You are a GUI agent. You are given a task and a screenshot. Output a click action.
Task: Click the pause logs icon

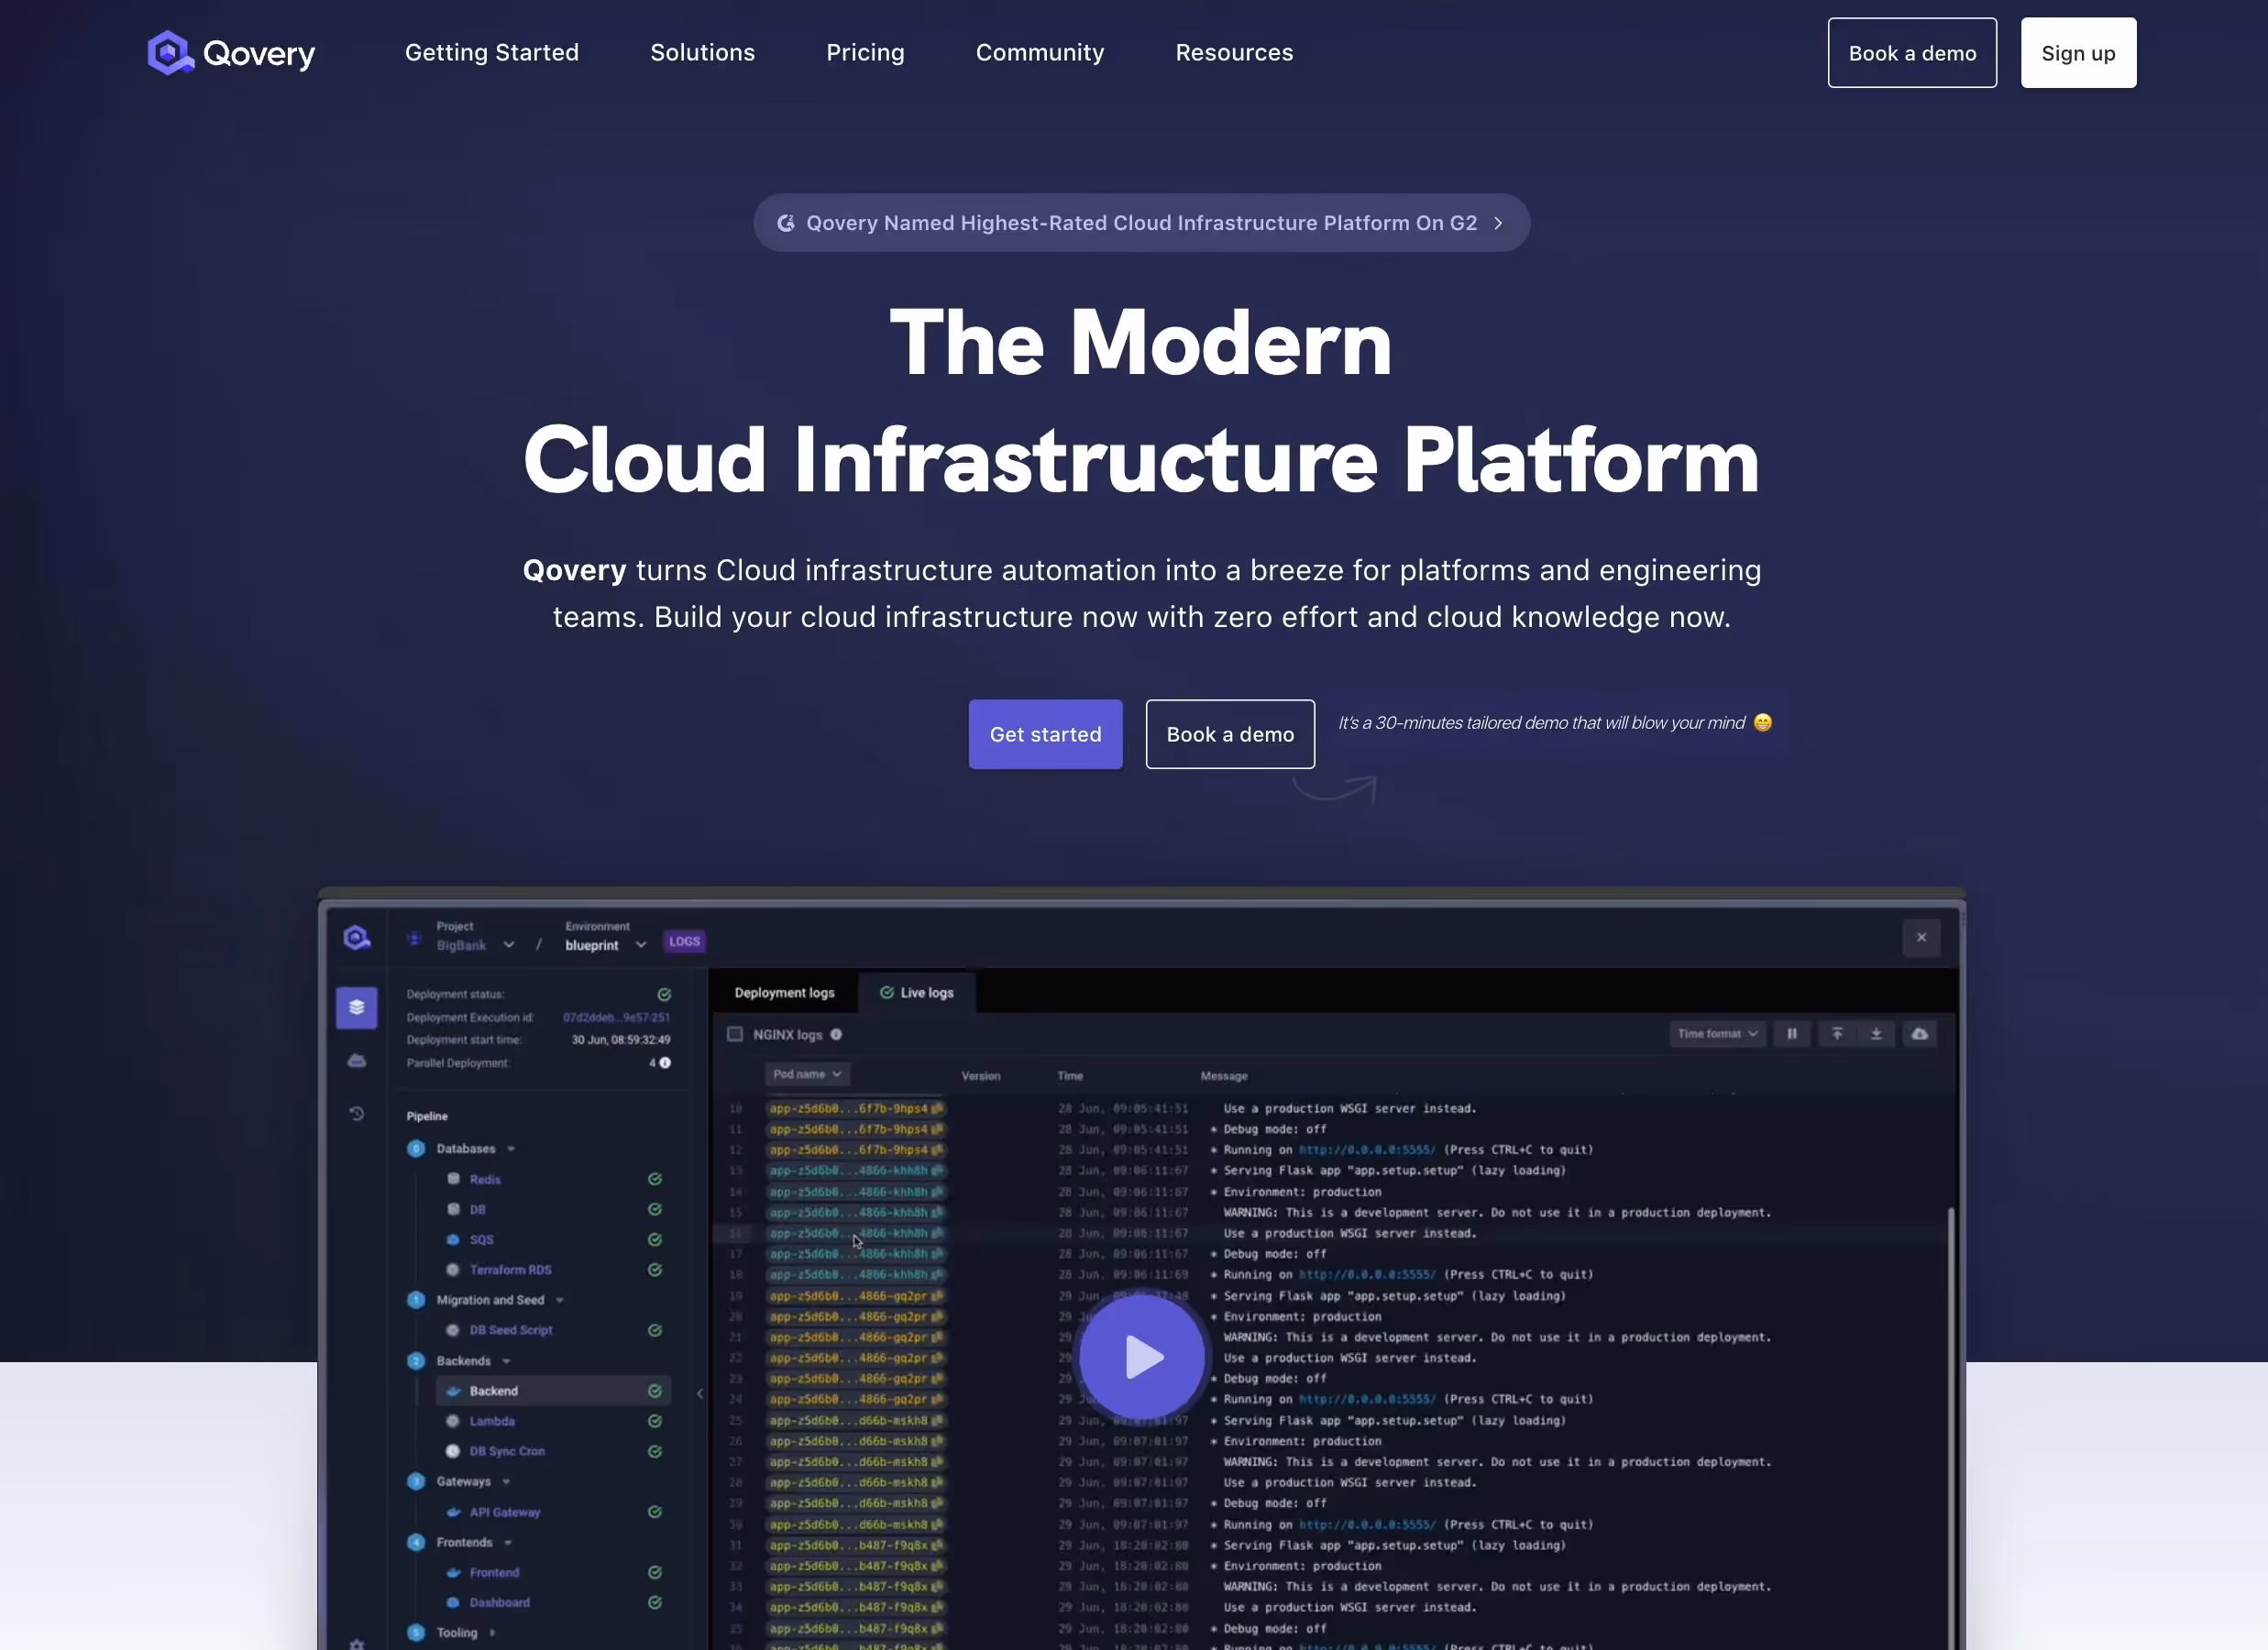click(1791, 1034)
